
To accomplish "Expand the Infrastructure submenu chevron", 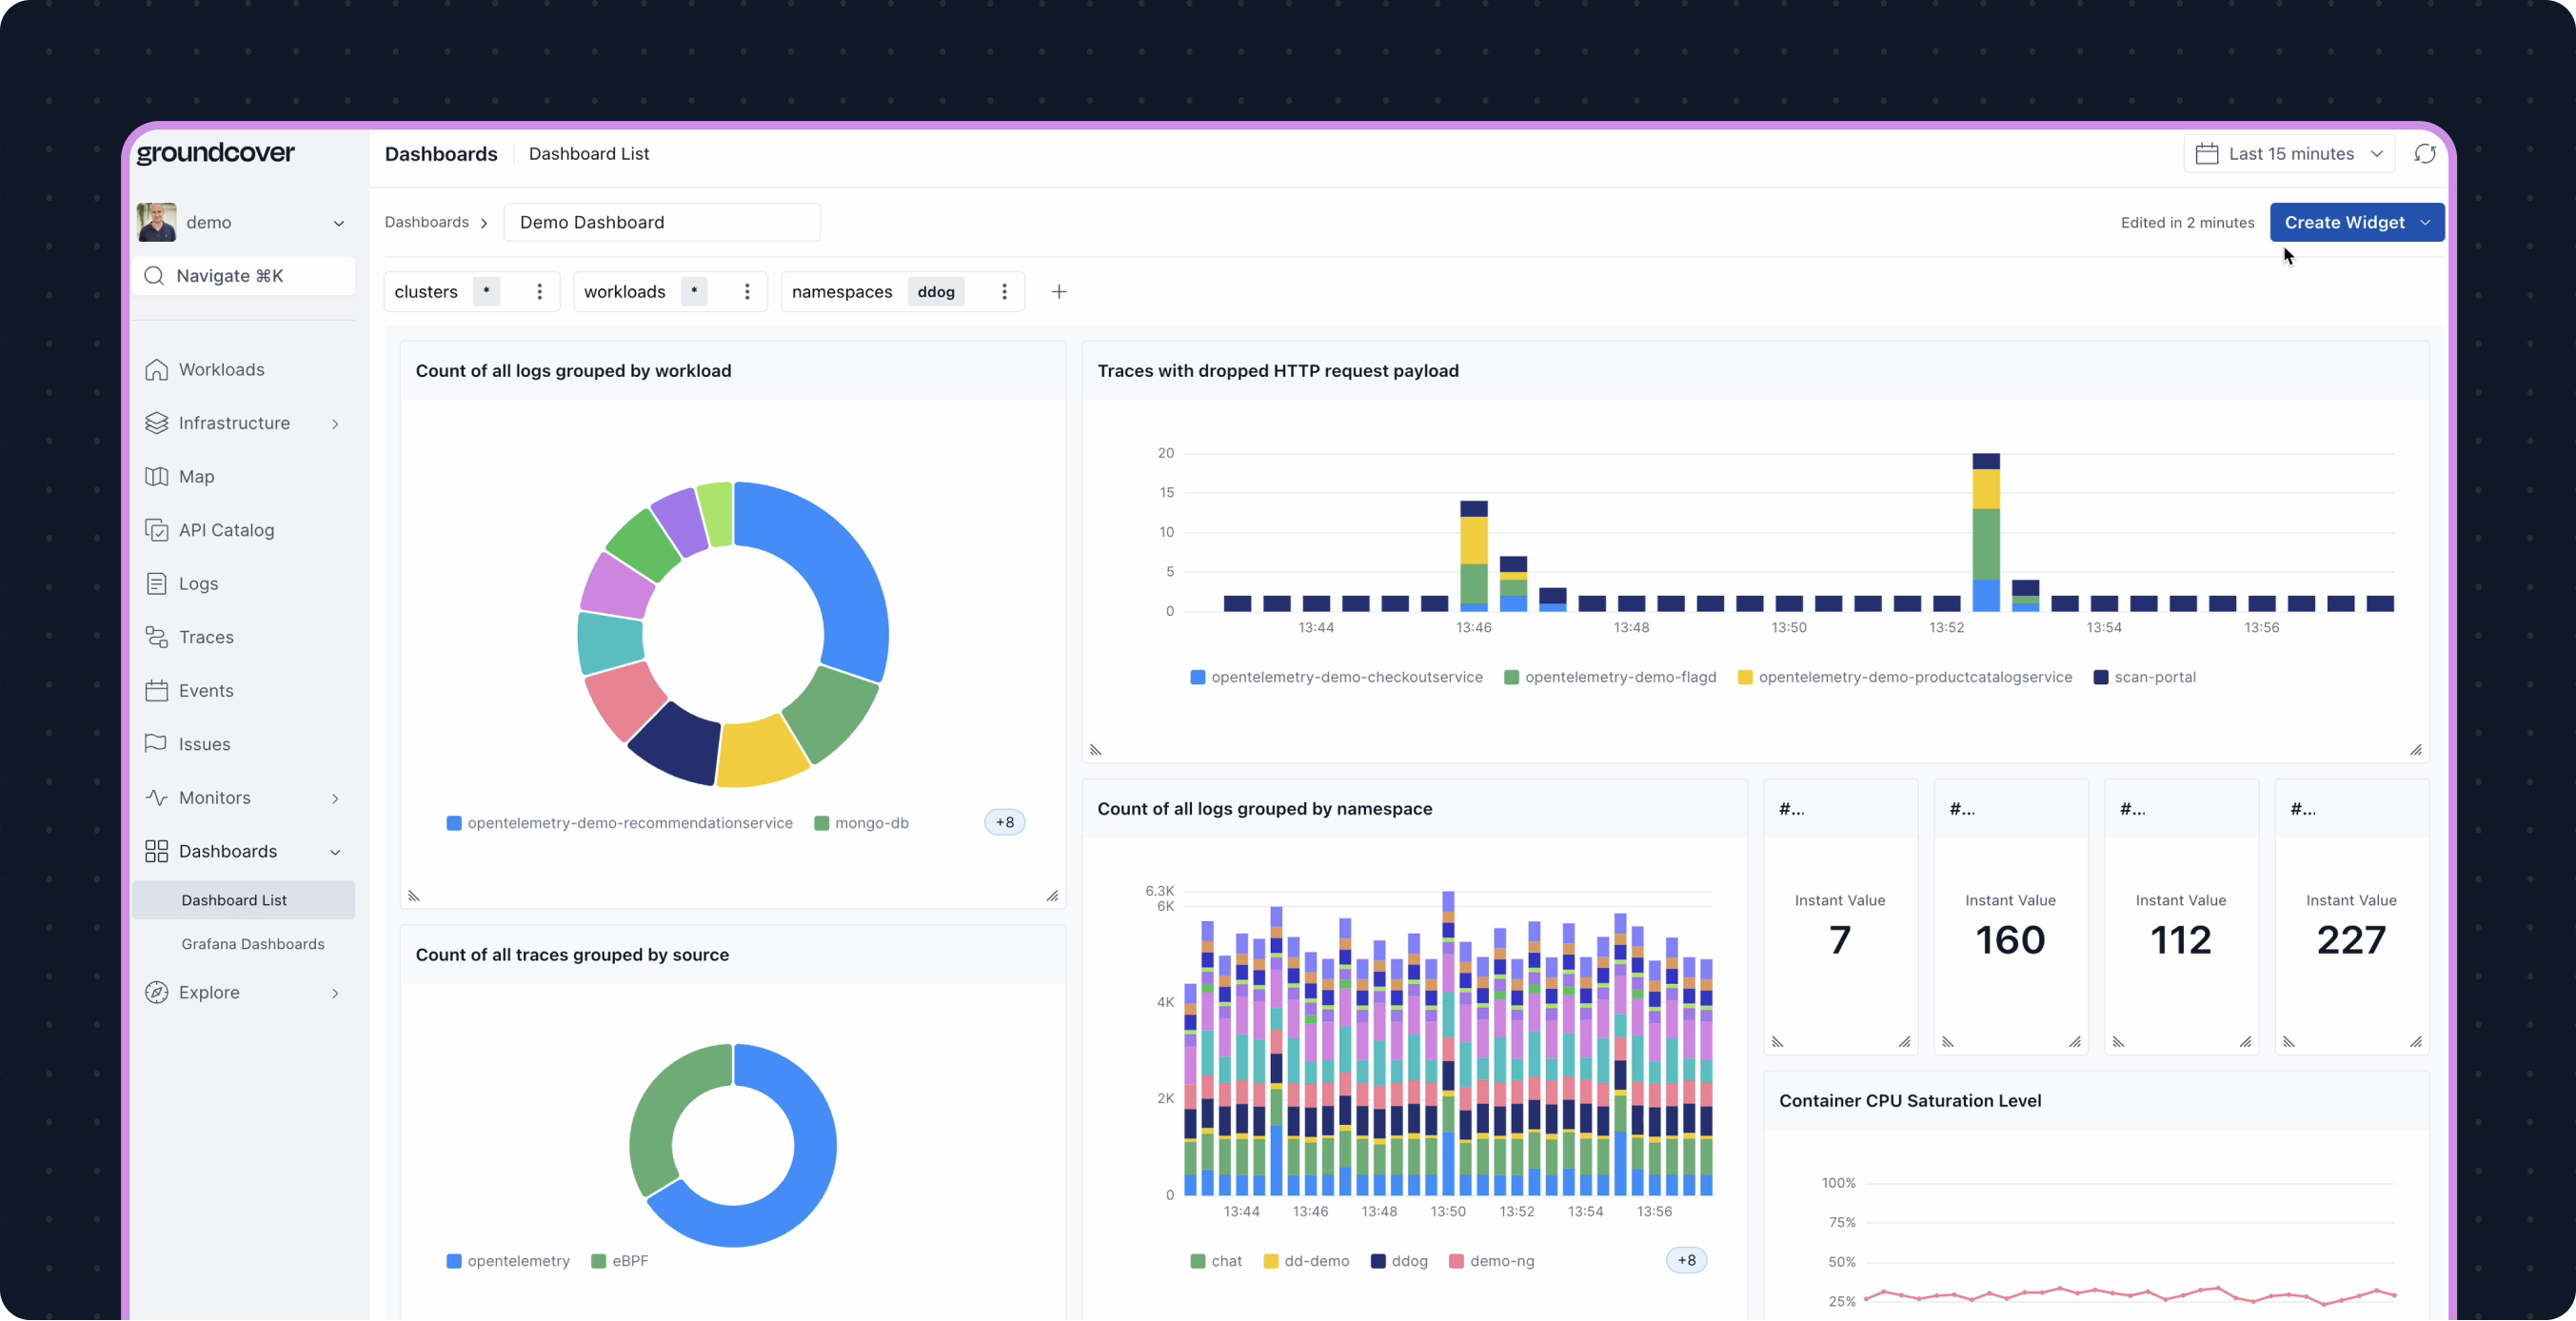I will (x=335, y=424).
